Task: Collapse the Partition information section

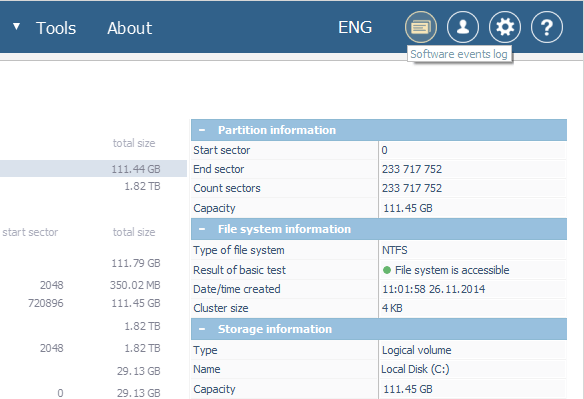Action: pyautogui.click(x=202, y=130)
